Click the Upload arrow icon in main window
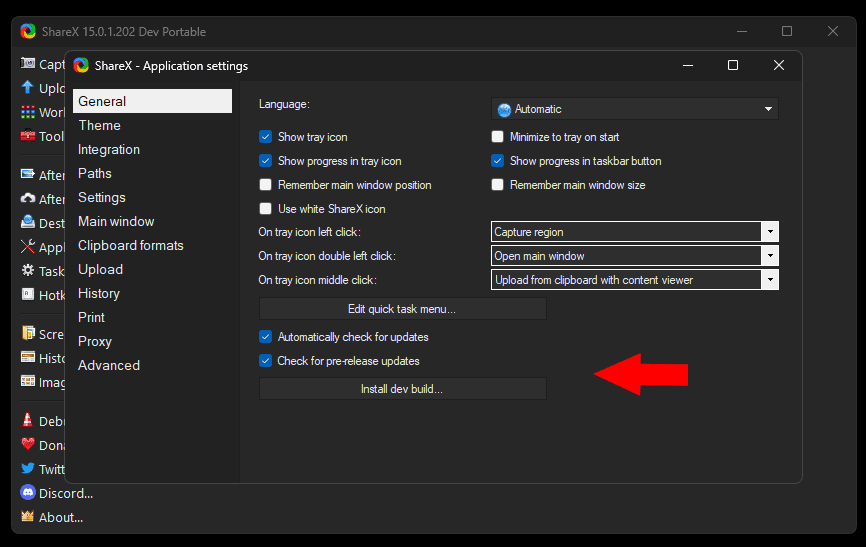Image resolution: width=866 pixels, height=547 pixels. [28, 87]
